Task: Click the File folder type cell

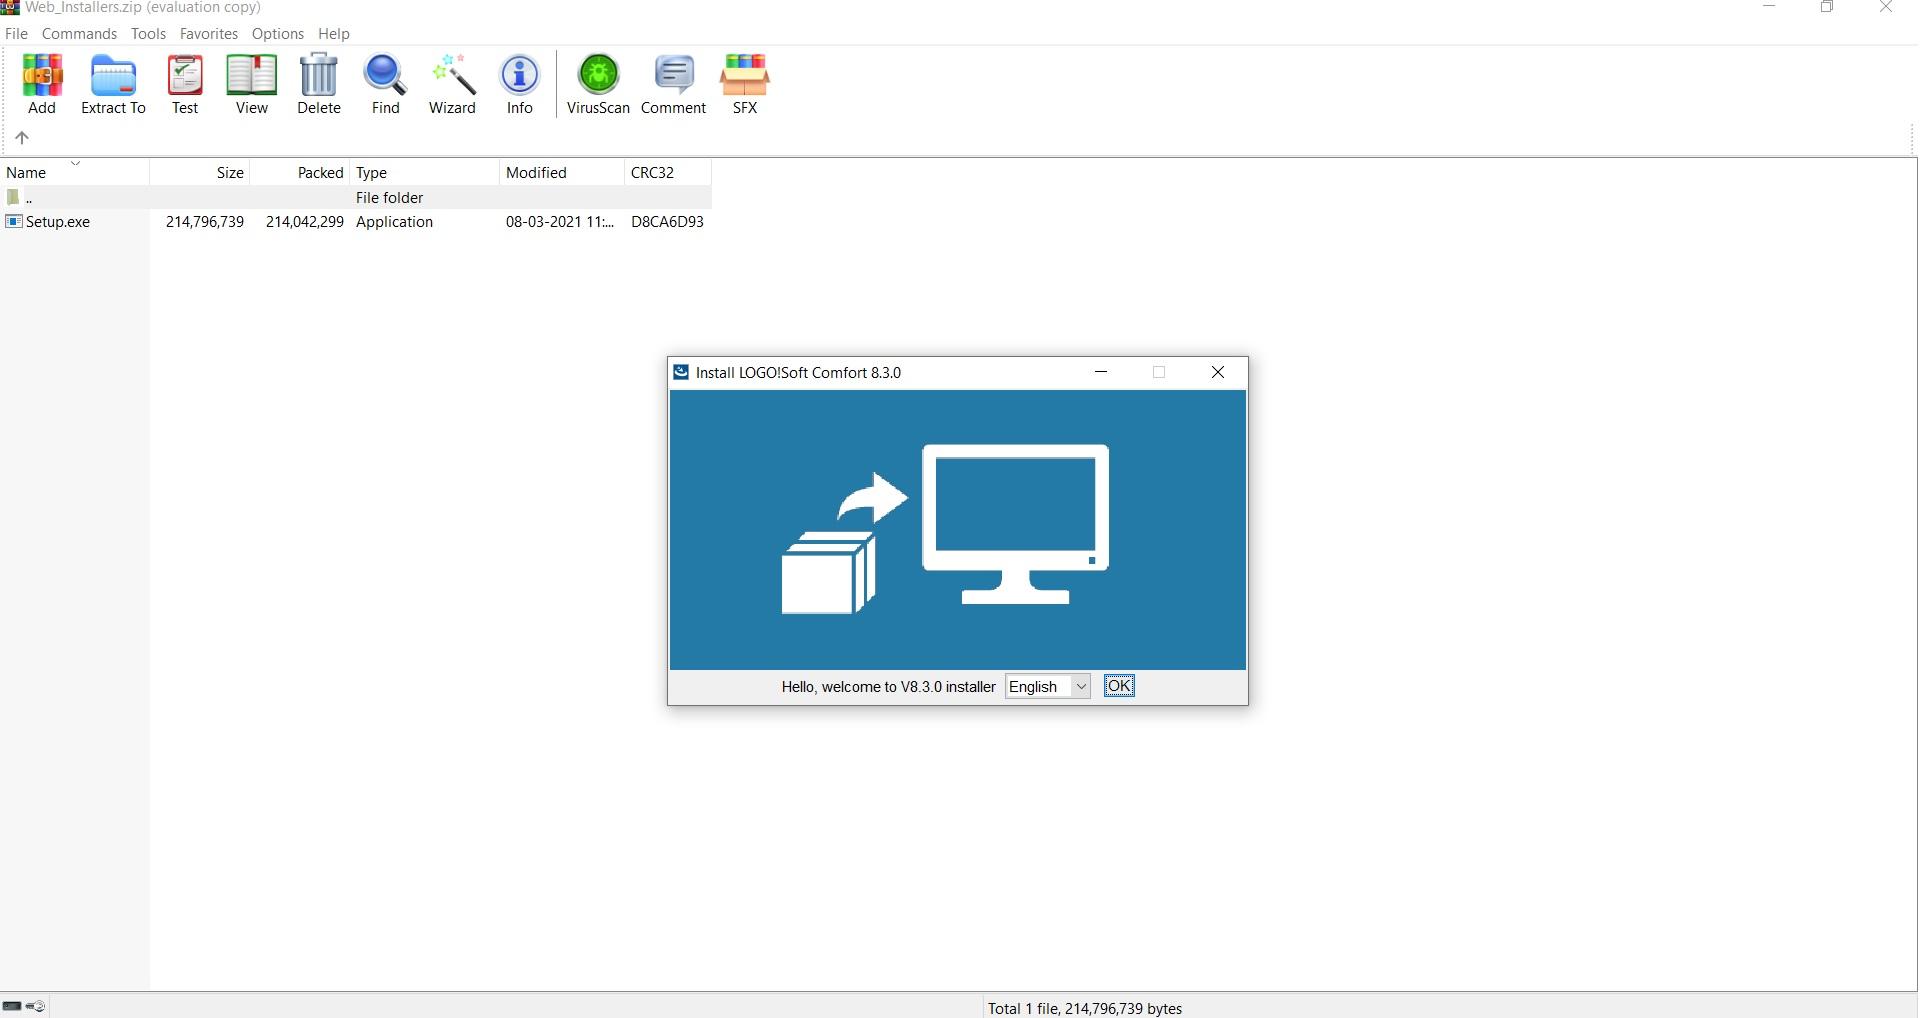Action: click(390, 198)
